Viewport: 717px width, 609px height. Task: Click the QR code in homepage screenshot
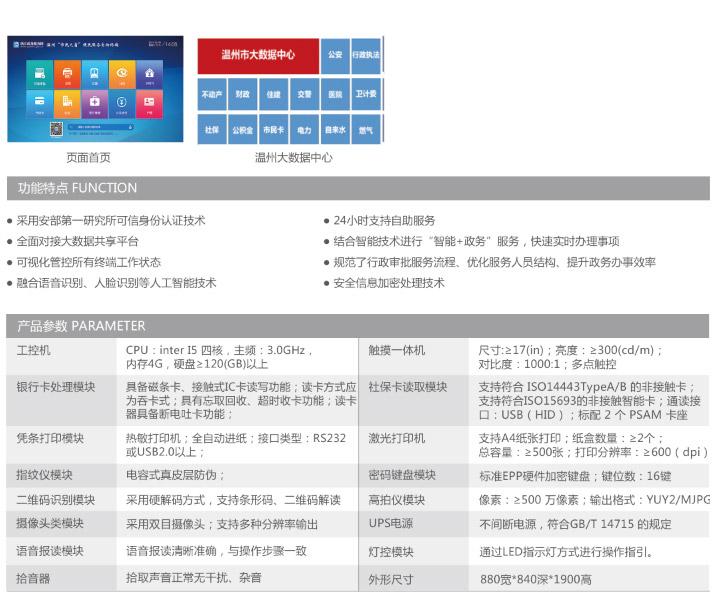57,128
